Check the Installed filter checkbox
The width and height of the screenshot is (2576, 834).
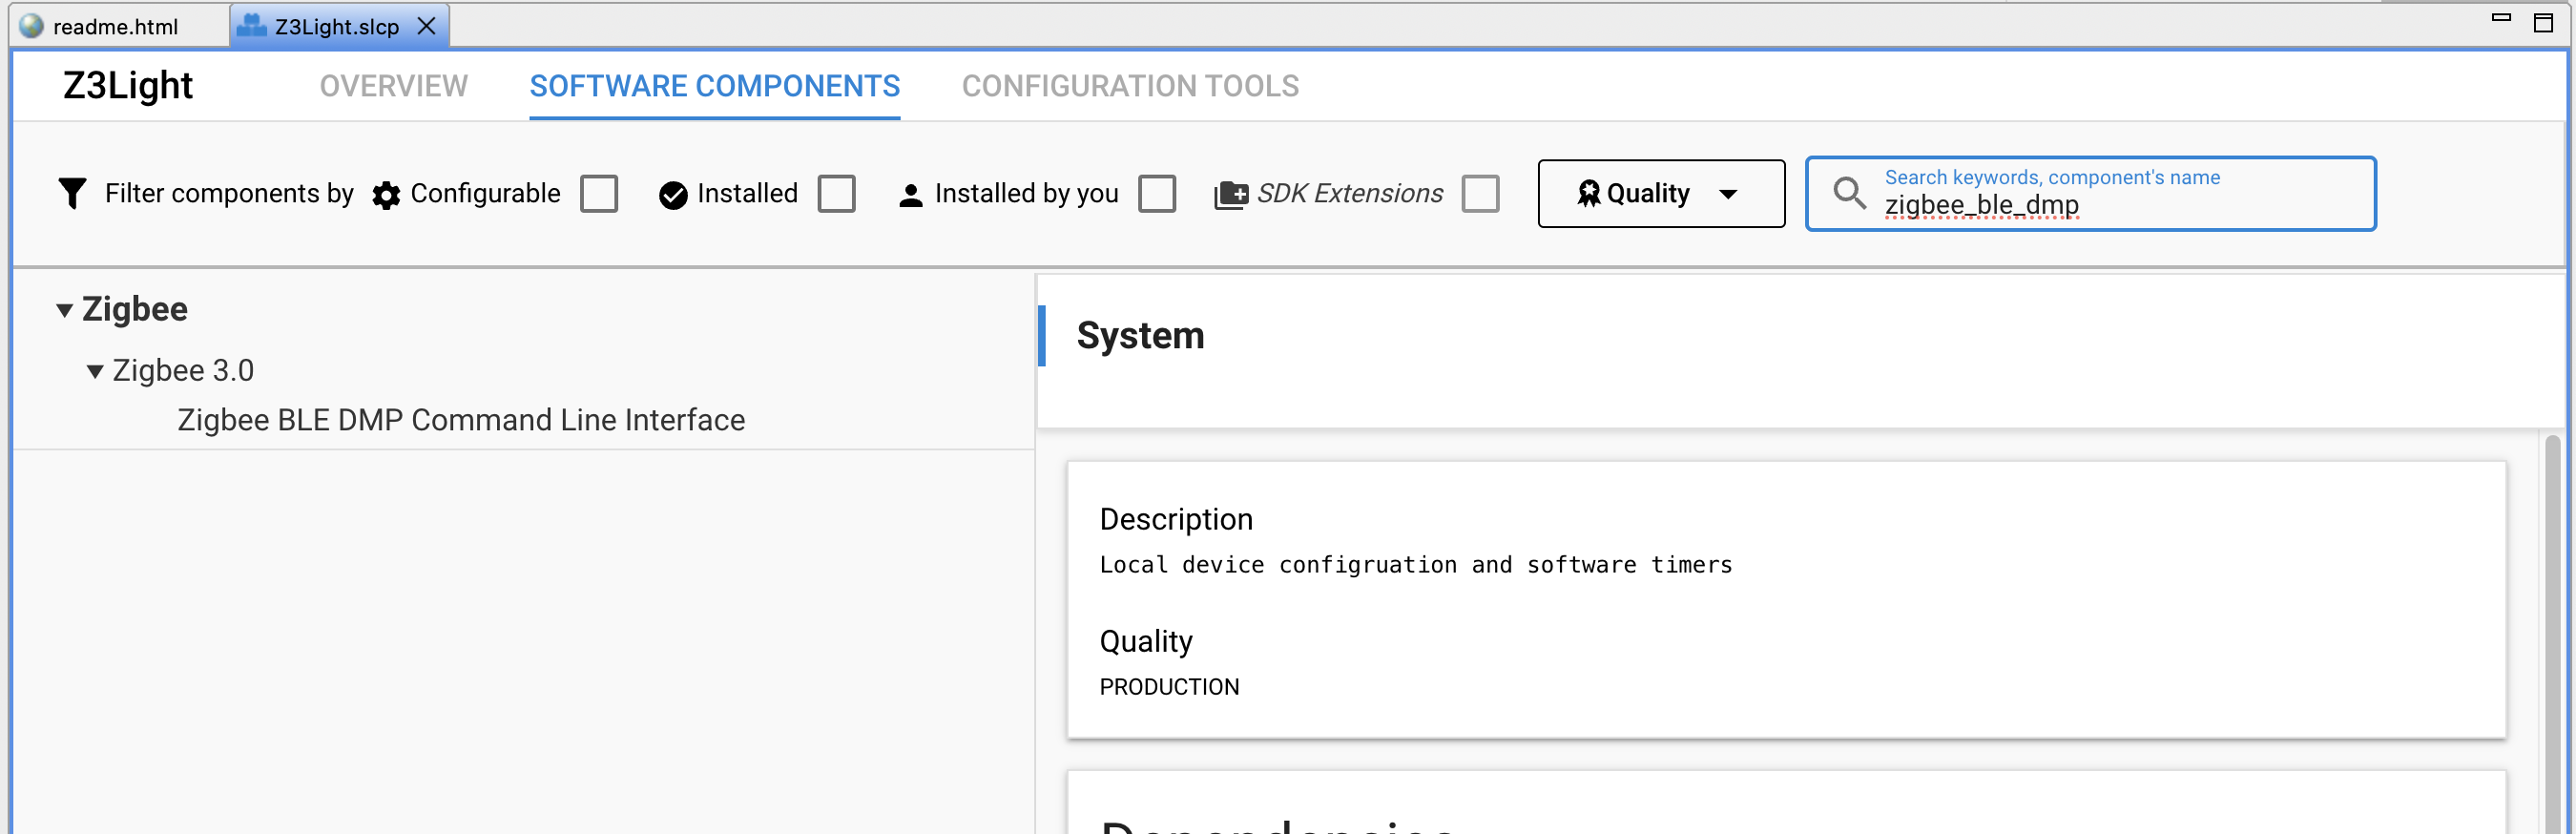[836, 193]
